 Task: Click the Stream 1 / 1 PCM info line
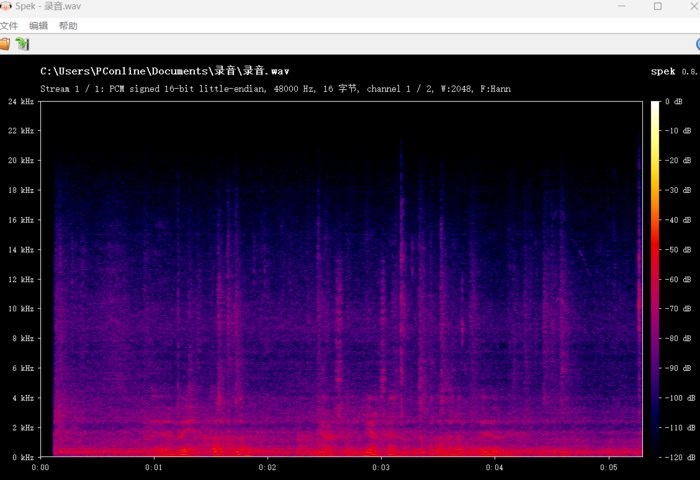[275, 88]
